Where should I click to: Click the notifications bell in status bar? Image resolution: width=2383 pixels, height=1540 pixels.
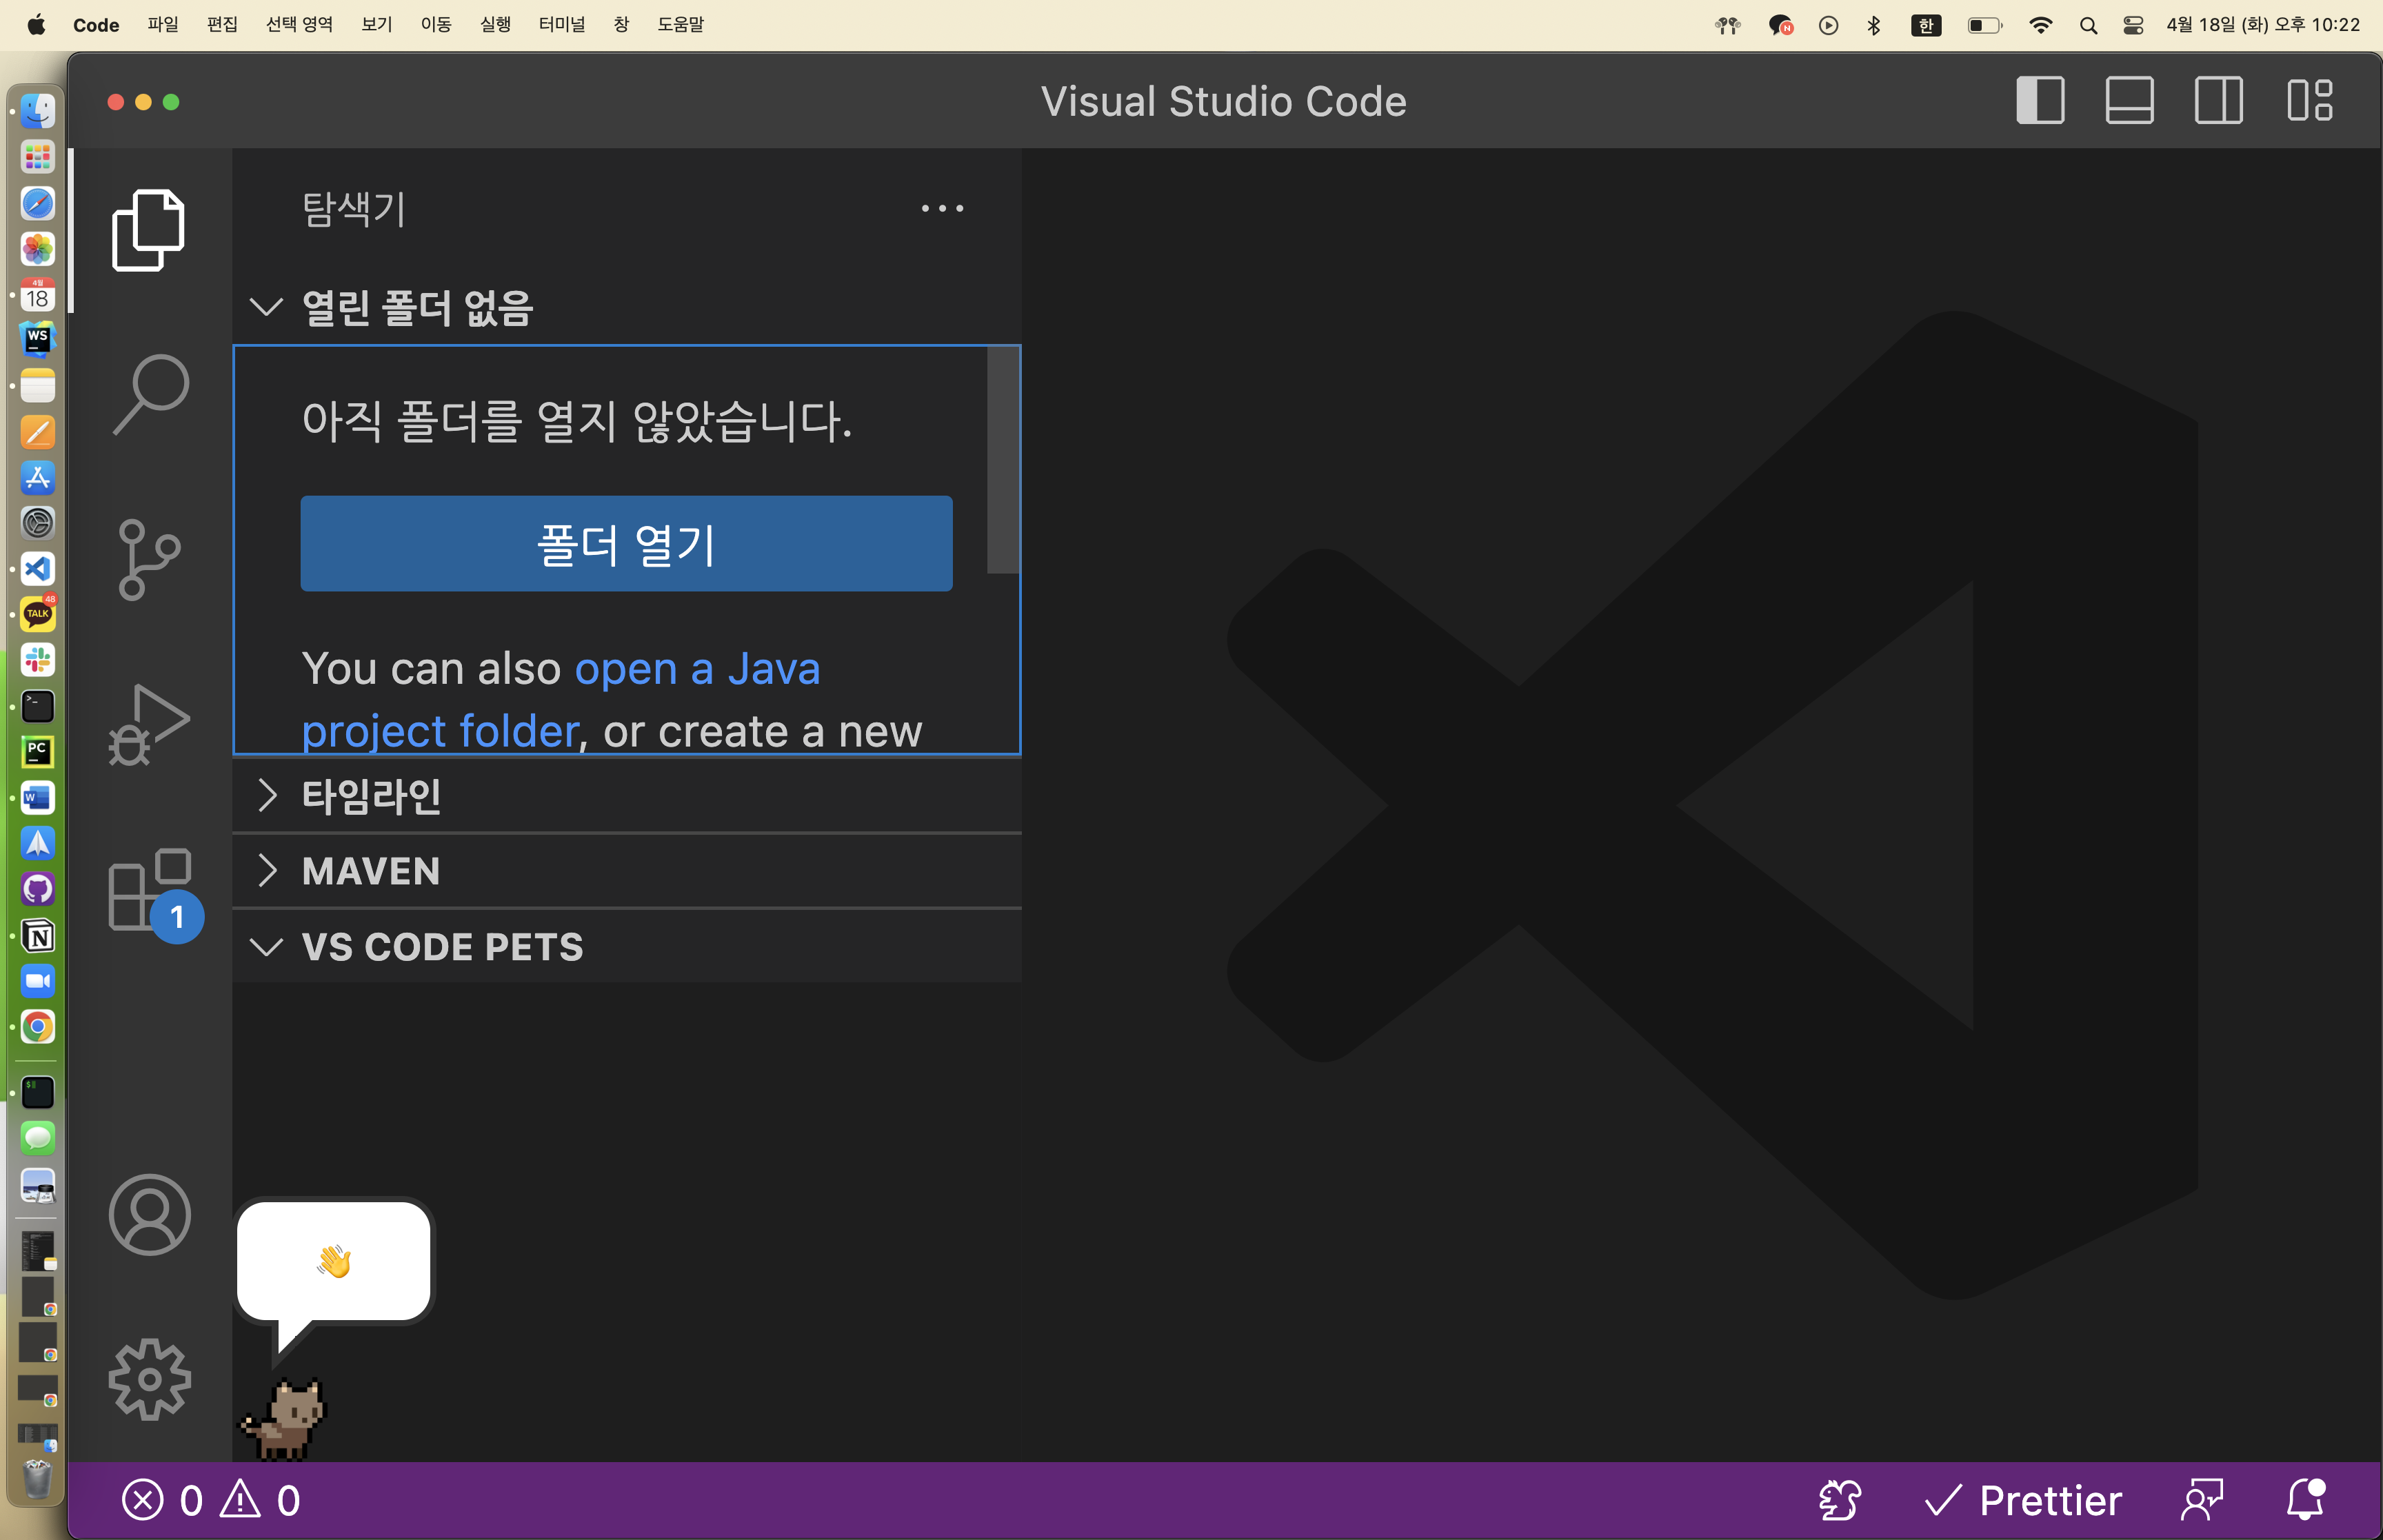point(2305,1499)
